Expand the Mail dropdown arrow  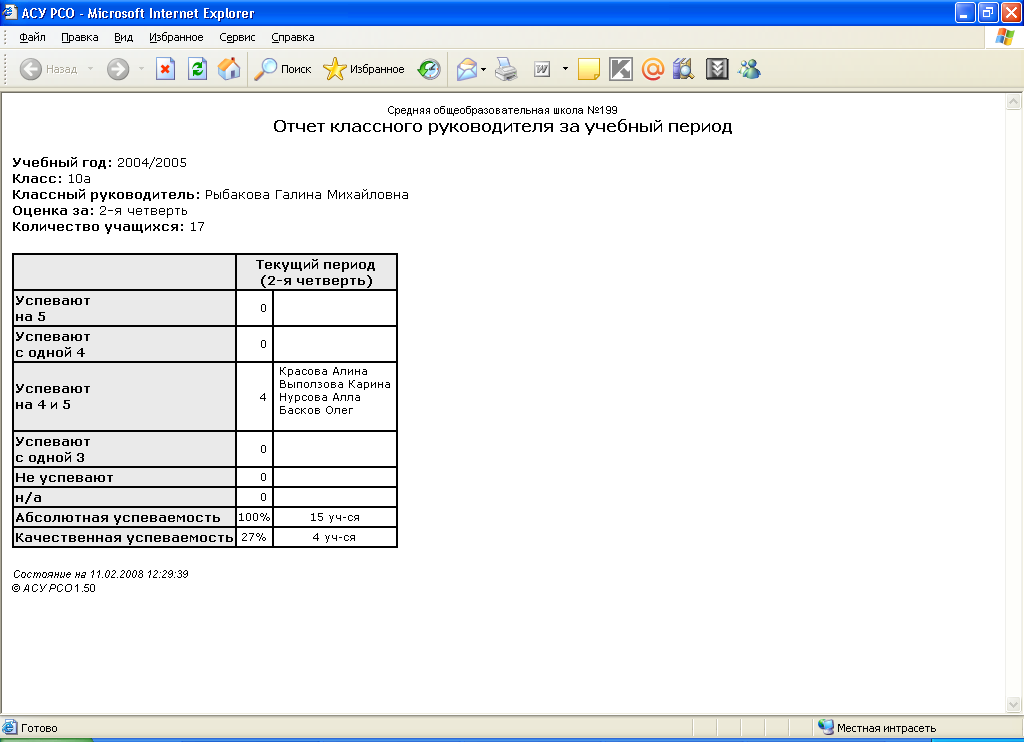coord(483,69)
